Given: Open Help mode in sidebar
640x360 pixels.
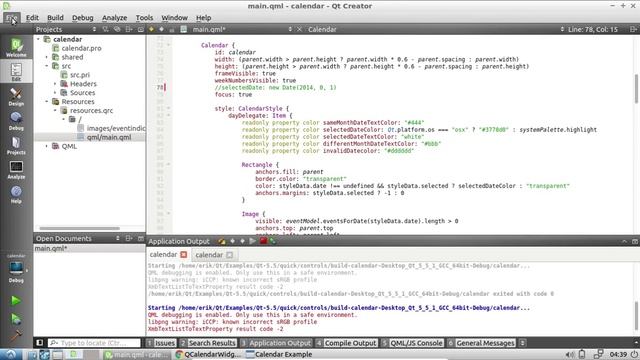Looking at the screenshot, I should point(16,194).
